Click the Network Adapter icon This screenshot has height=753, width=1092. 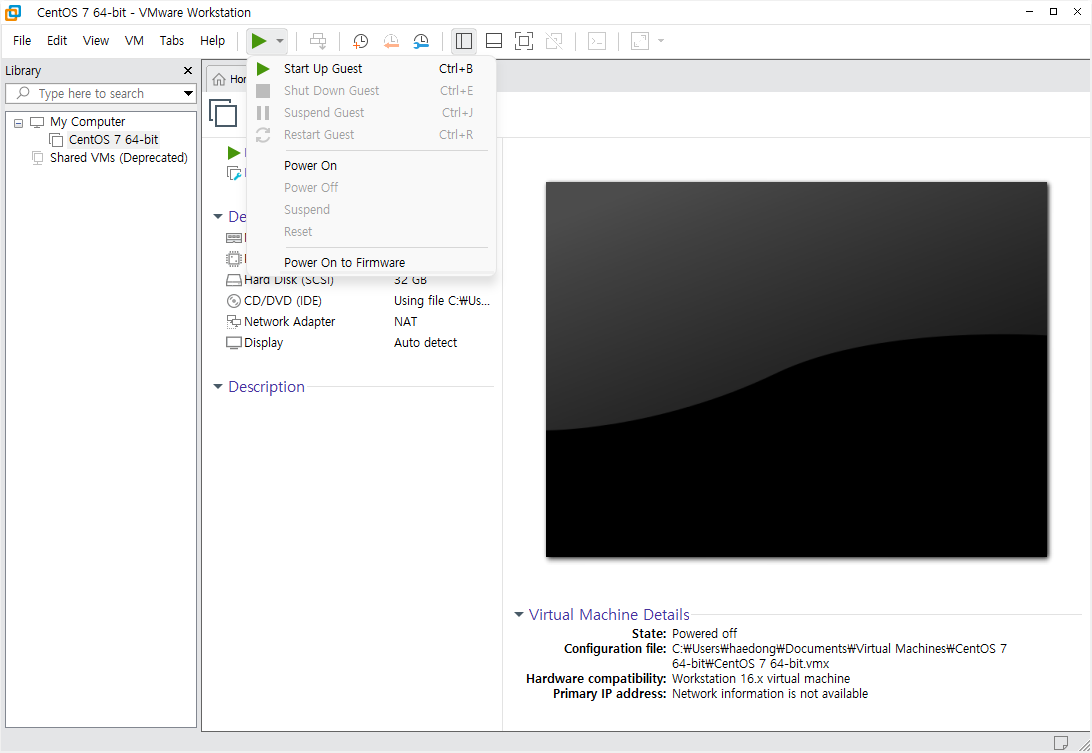pyautogui.click(x=234, y=322)
